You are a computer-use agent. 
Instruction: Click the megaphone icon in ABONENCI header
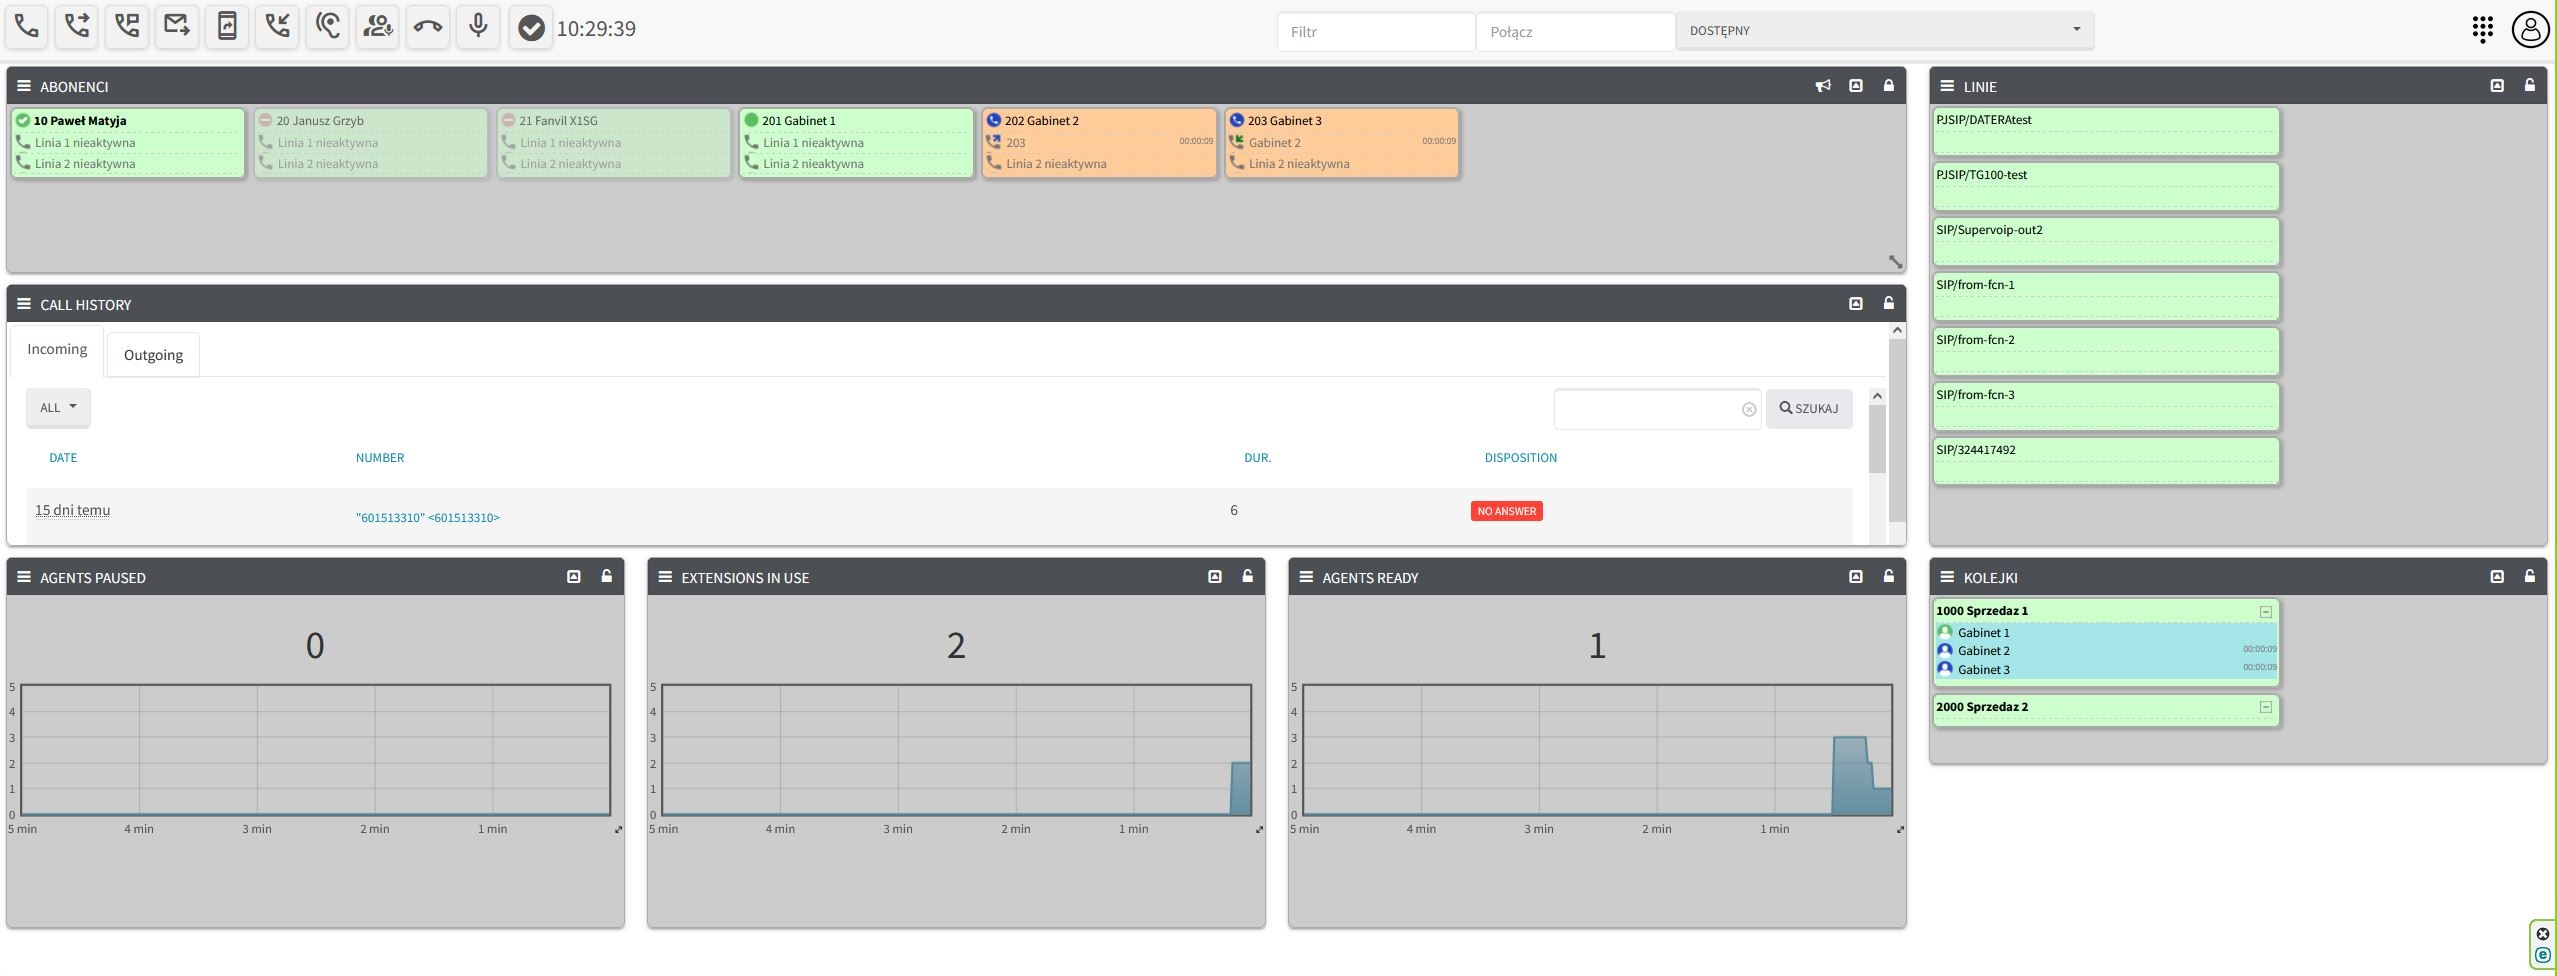tap(1823, 86)
